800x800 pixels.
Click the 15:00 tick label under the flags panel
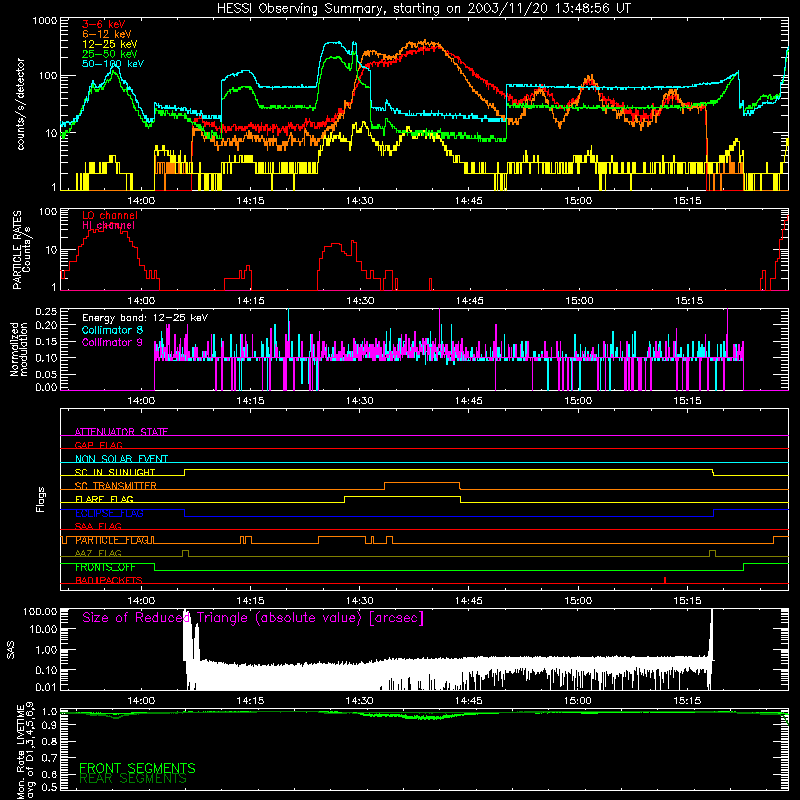click(578, 601)
